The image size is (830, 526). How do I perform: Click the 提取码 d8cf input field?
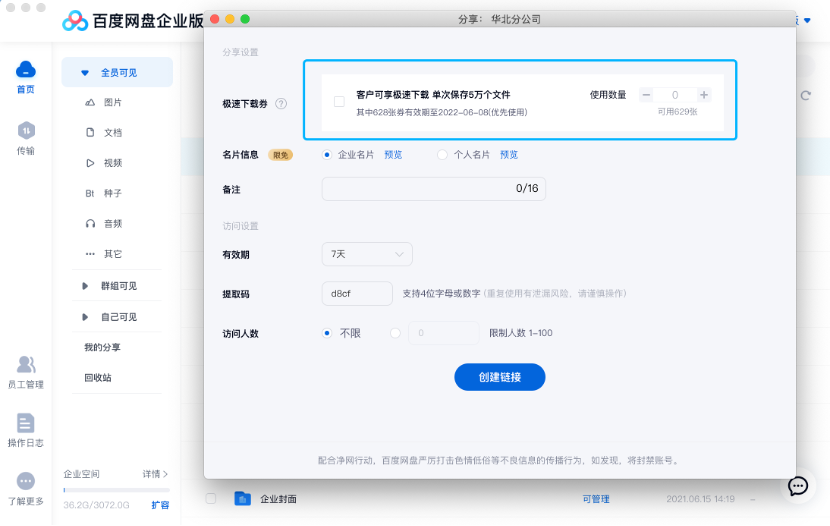pyautogui.click(x=357, y=293)
